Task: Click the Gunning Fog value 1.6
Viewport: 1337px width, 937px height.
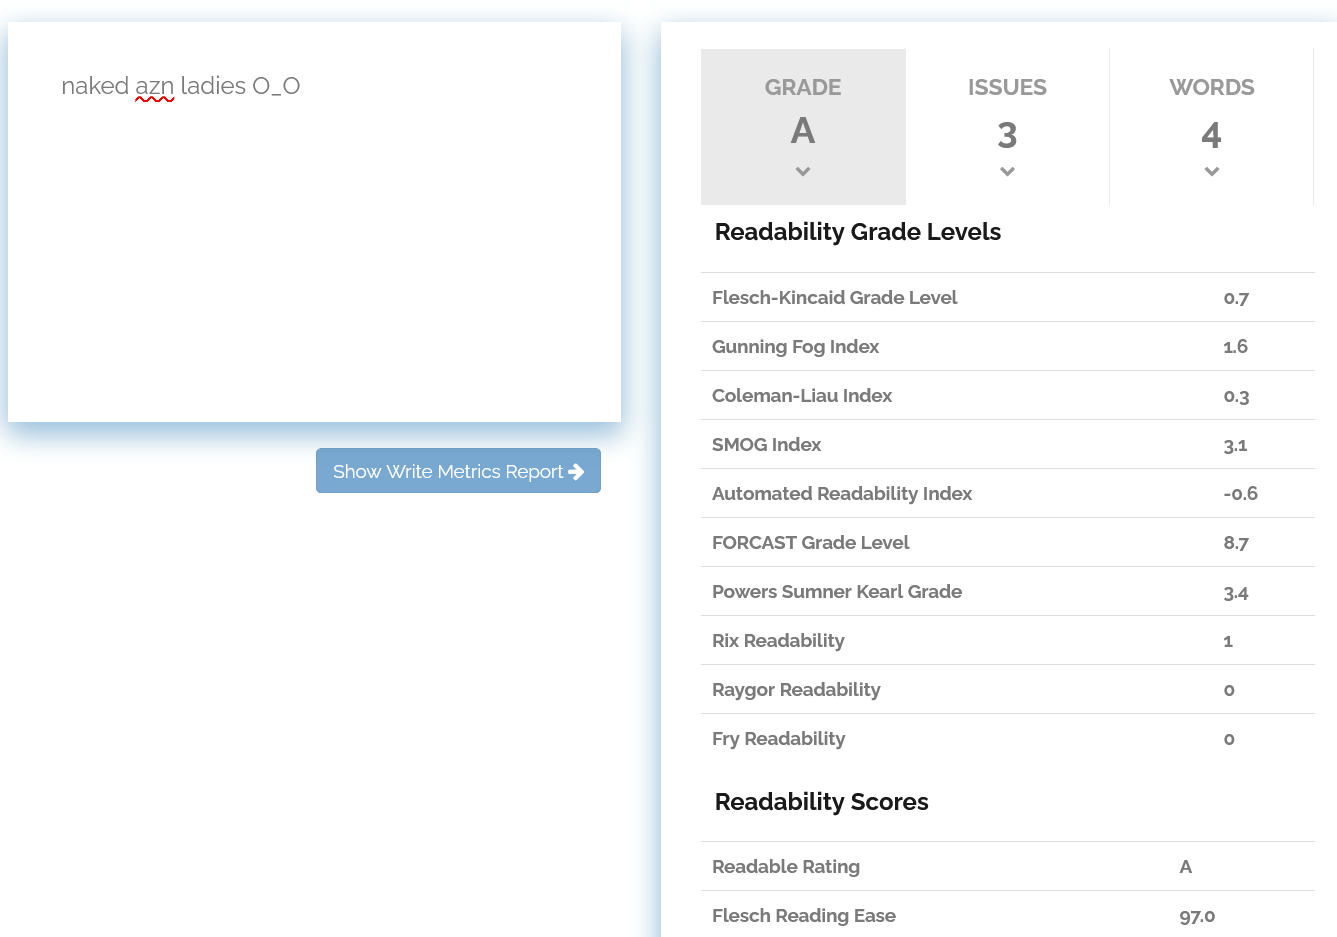Action: click(x=1235, y=347)
